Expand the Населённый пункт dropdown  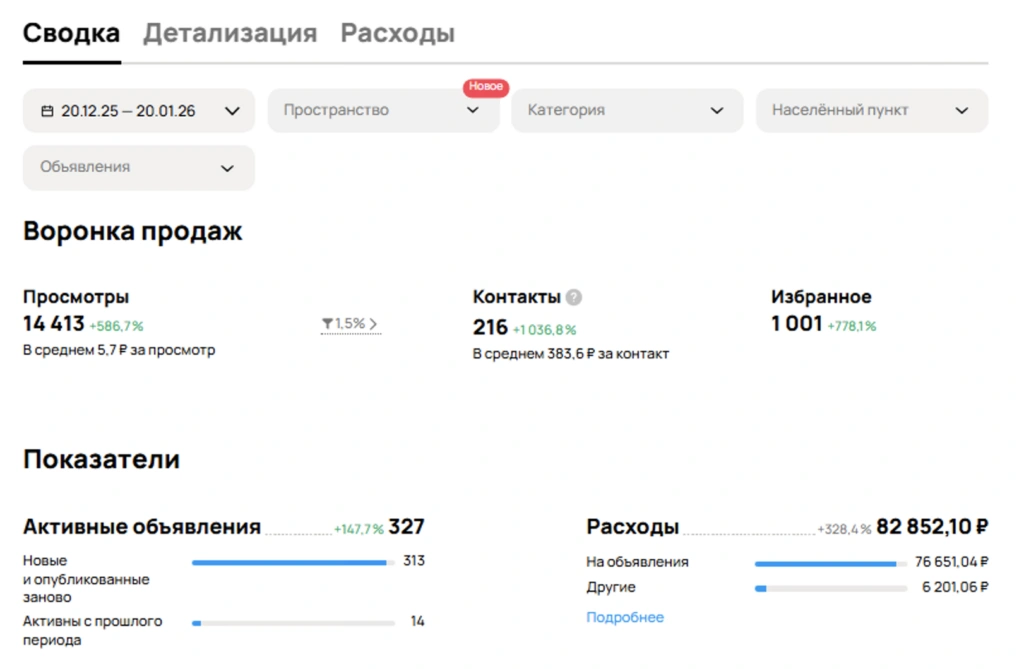point(872,110)
